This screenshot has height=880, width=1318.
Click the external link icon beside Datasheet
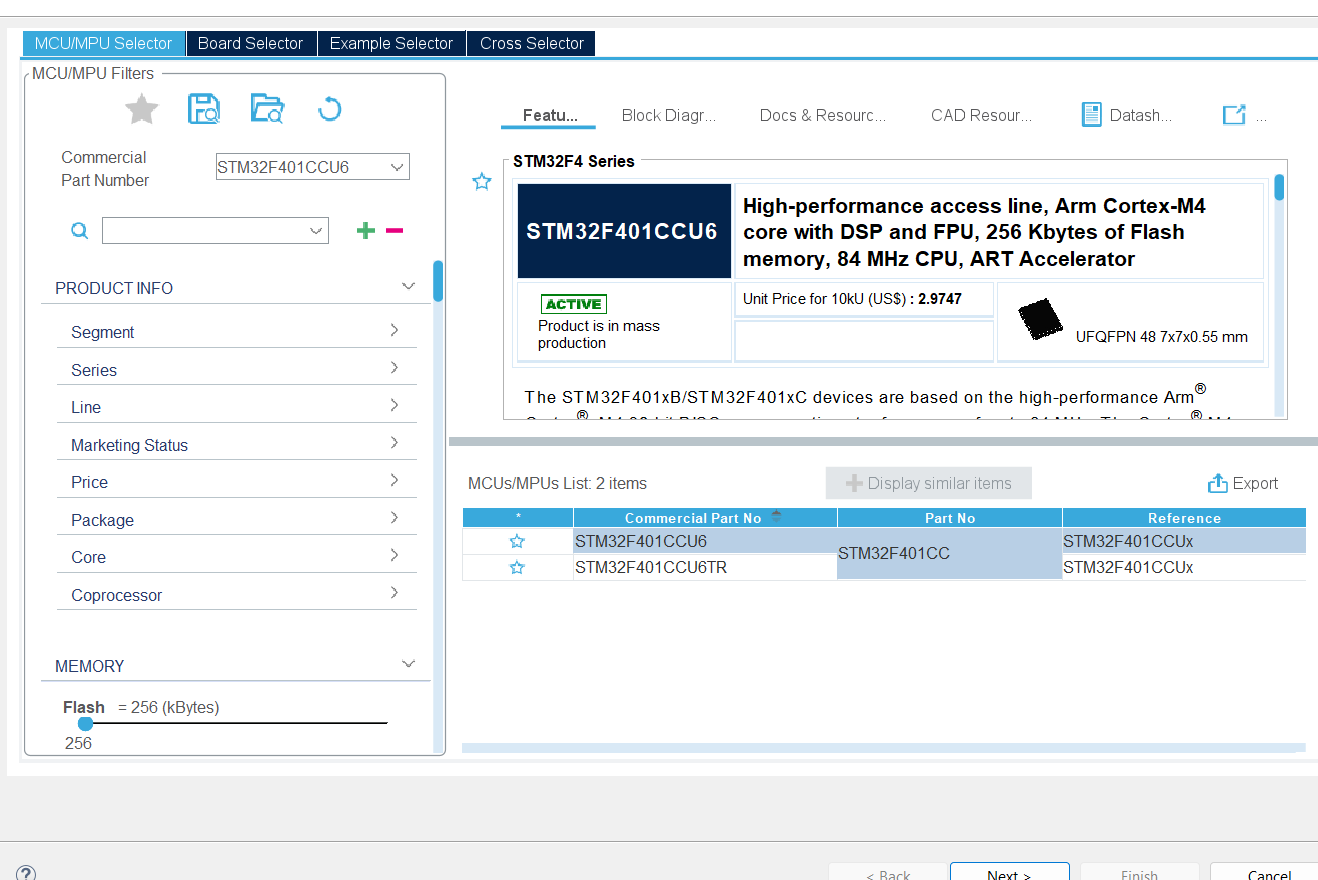coord(1234,115)
